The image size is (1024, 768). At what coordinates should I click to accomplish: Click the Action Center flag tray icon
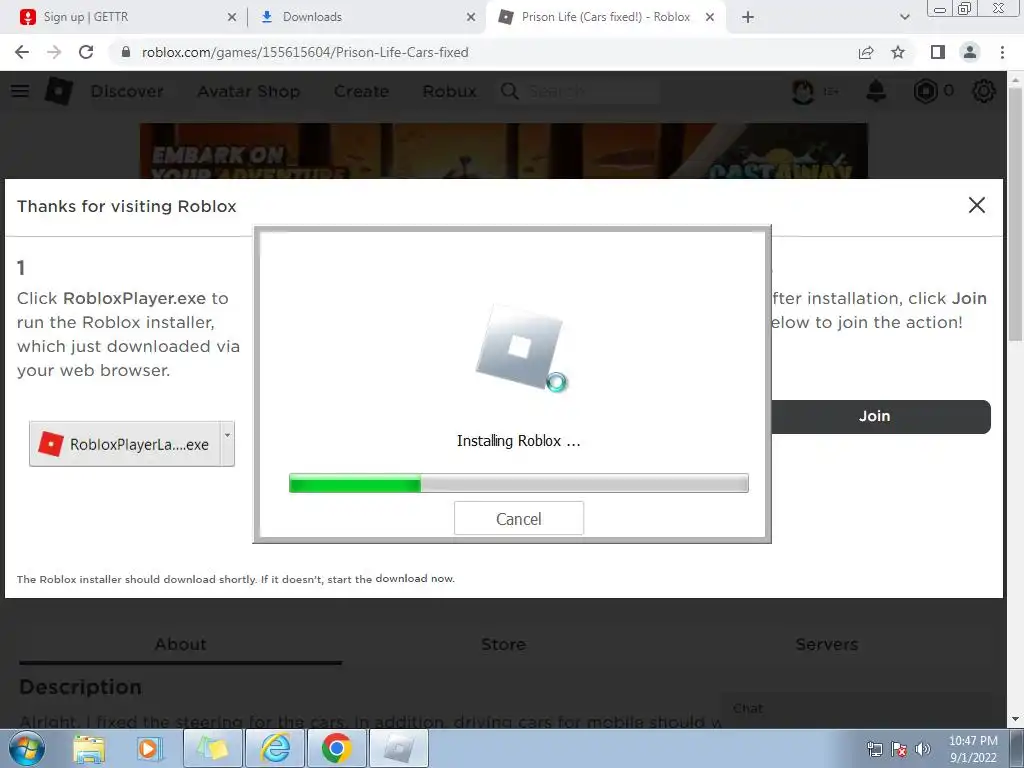pos(899,749)
